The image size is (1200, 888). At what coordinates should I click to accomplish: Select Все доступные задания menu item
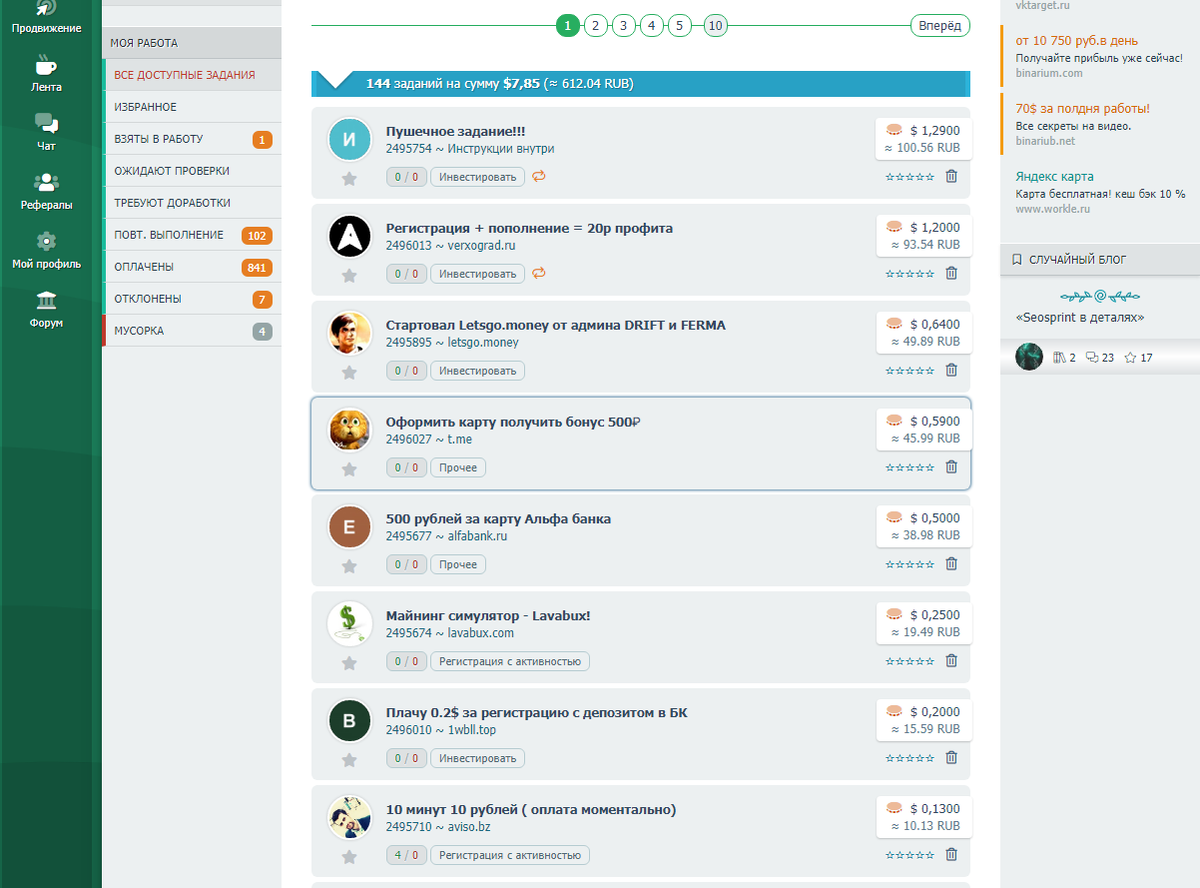(x=192, y=75)
